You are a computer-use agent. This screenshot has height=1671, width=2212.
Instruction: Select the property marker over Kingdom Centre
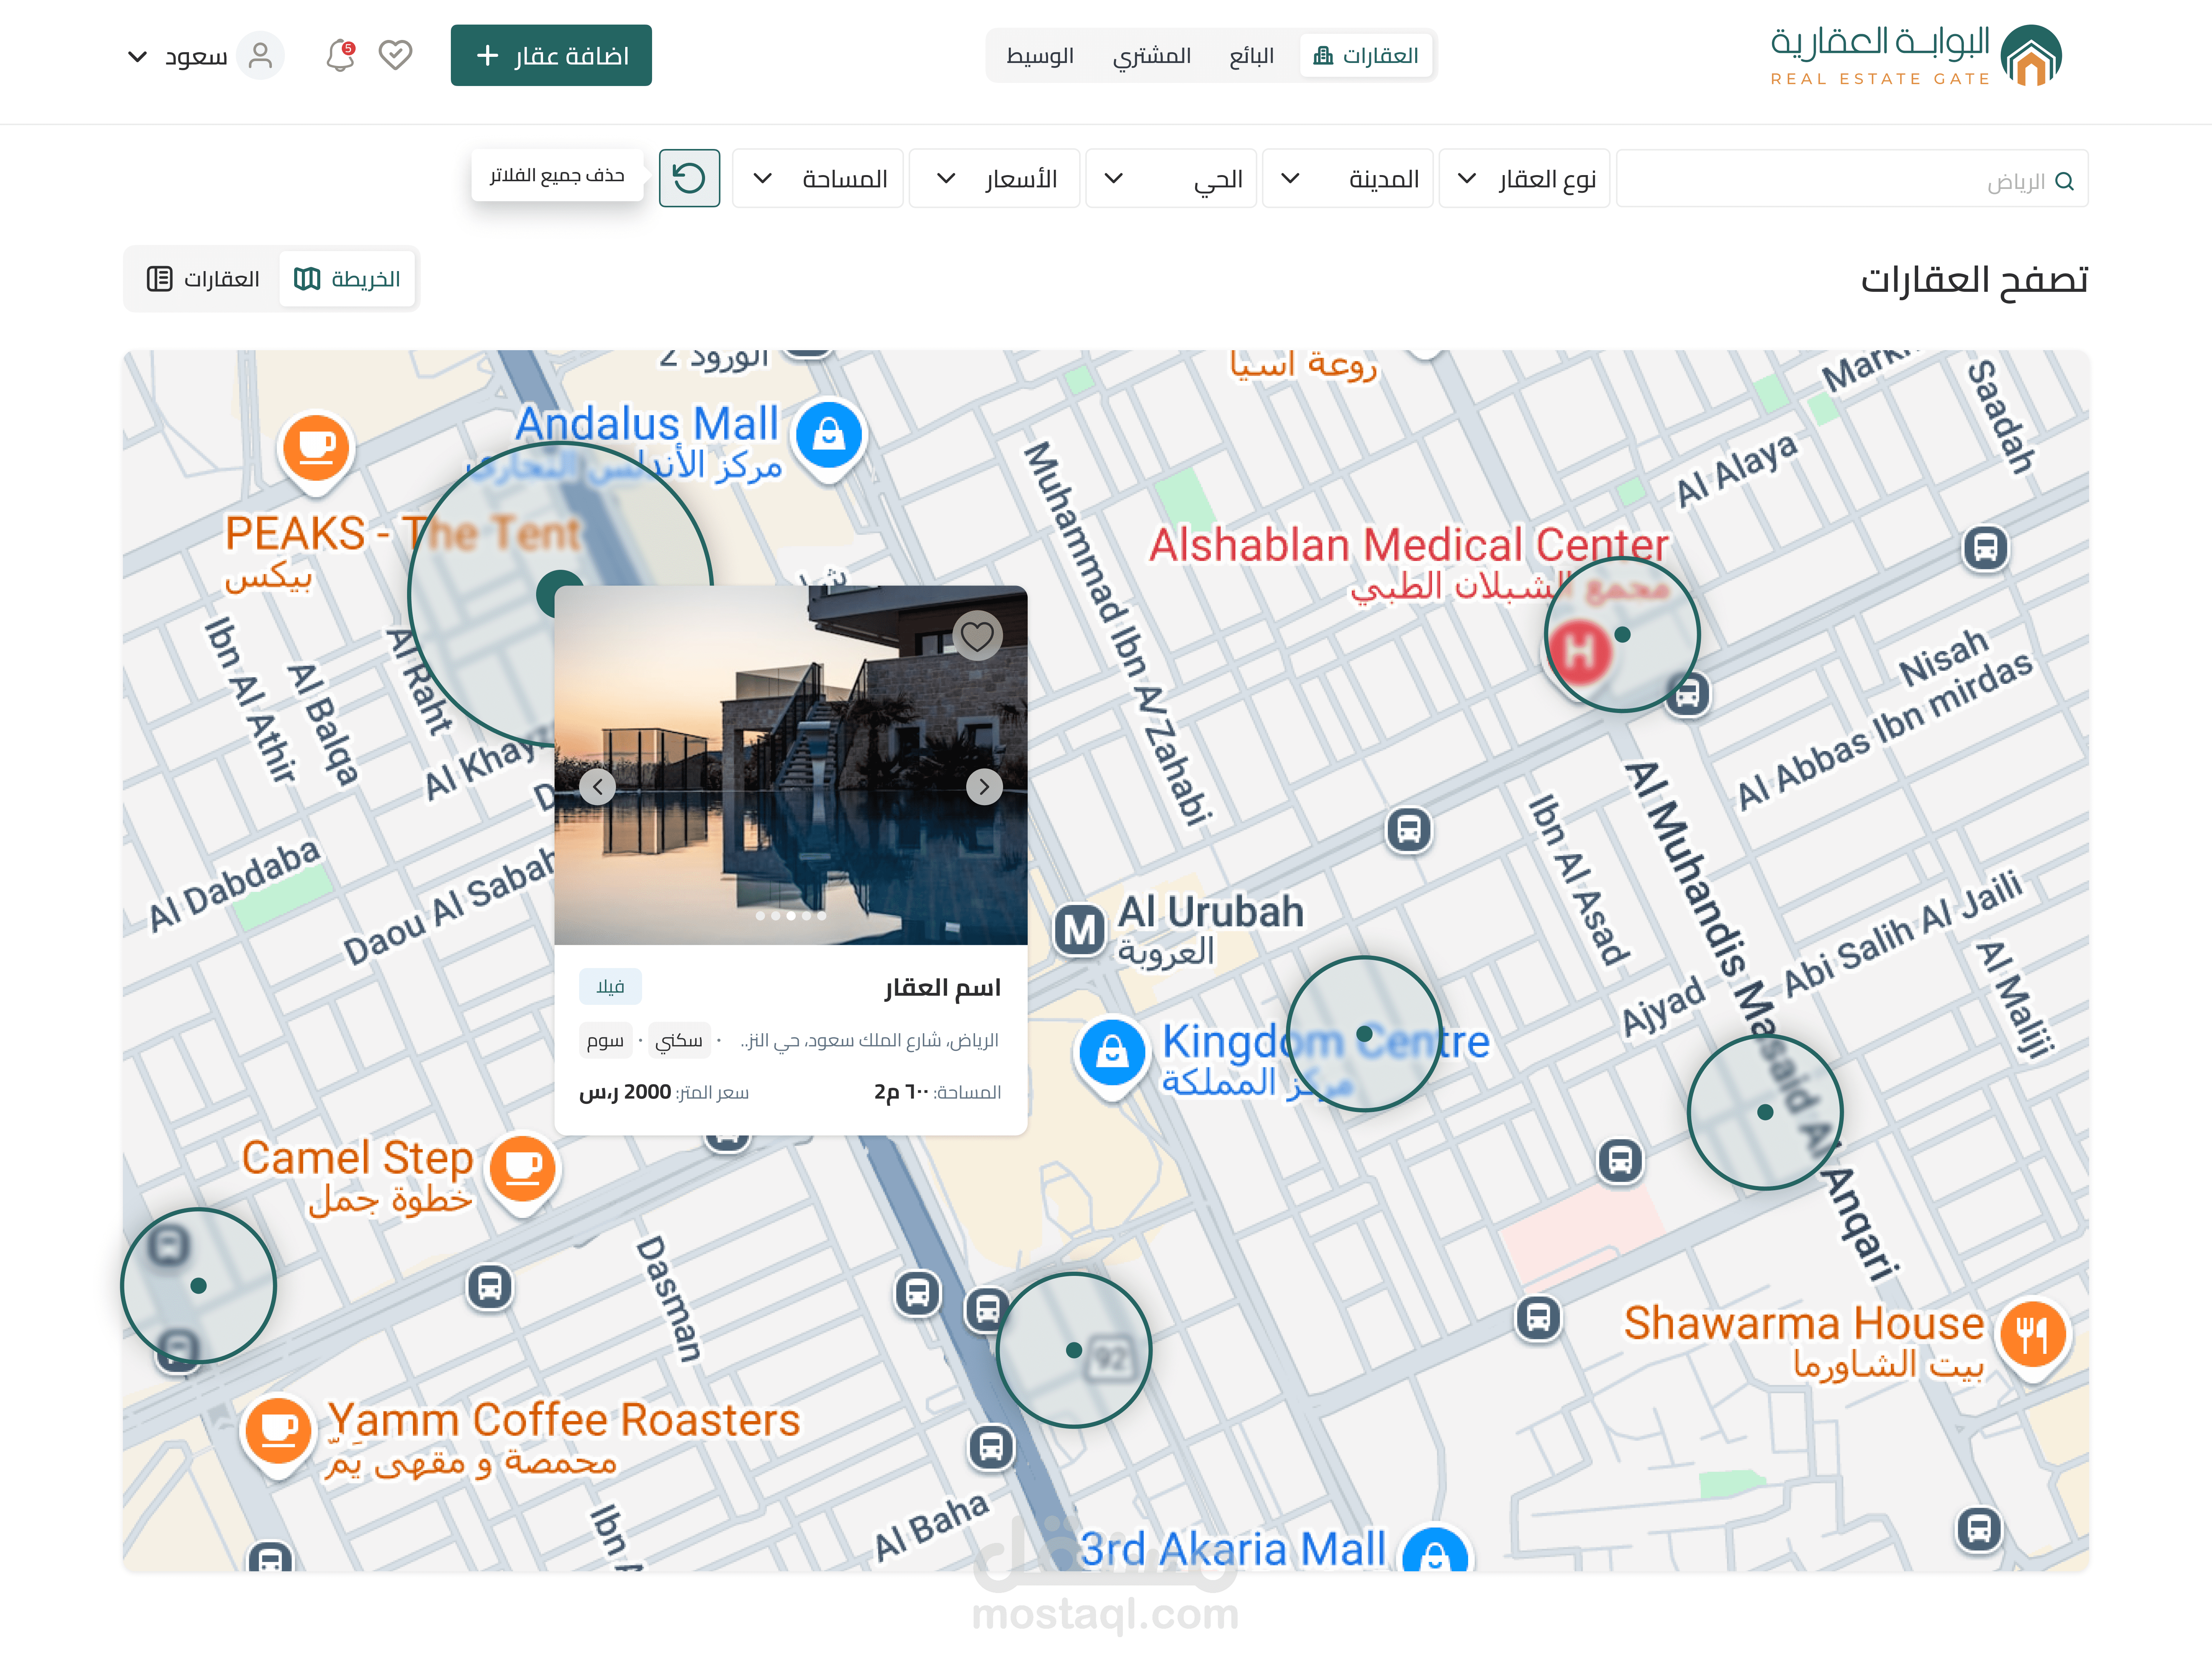pos(1364,1034)
